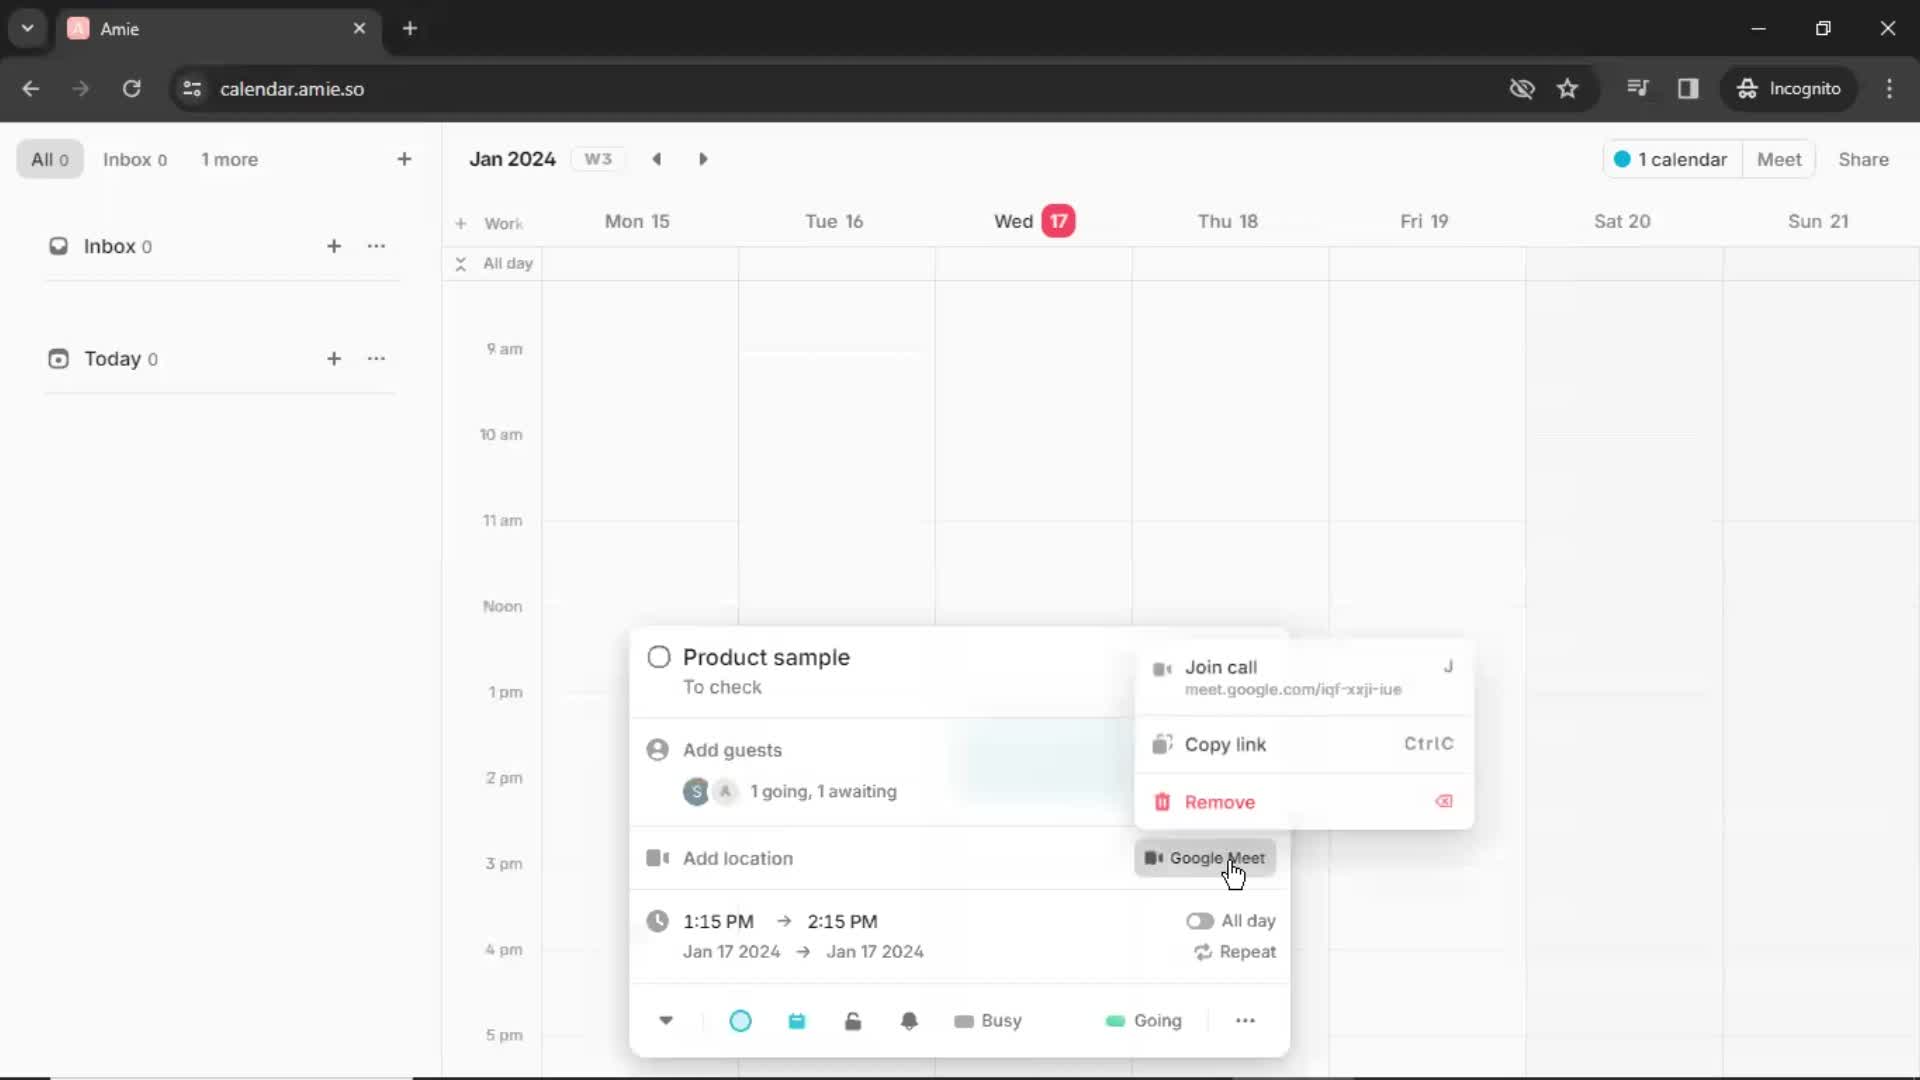Click the bookmark/save icon on event

[x=796, y=1019]
